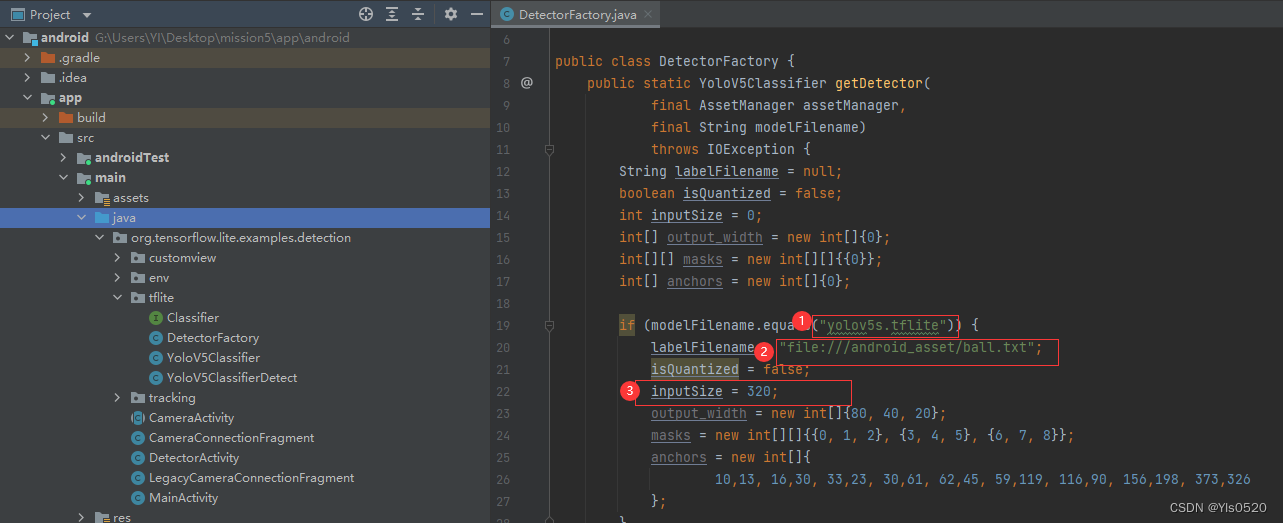Expand the customview package chevron
The image size is (1283, 523).
point(118,258)
